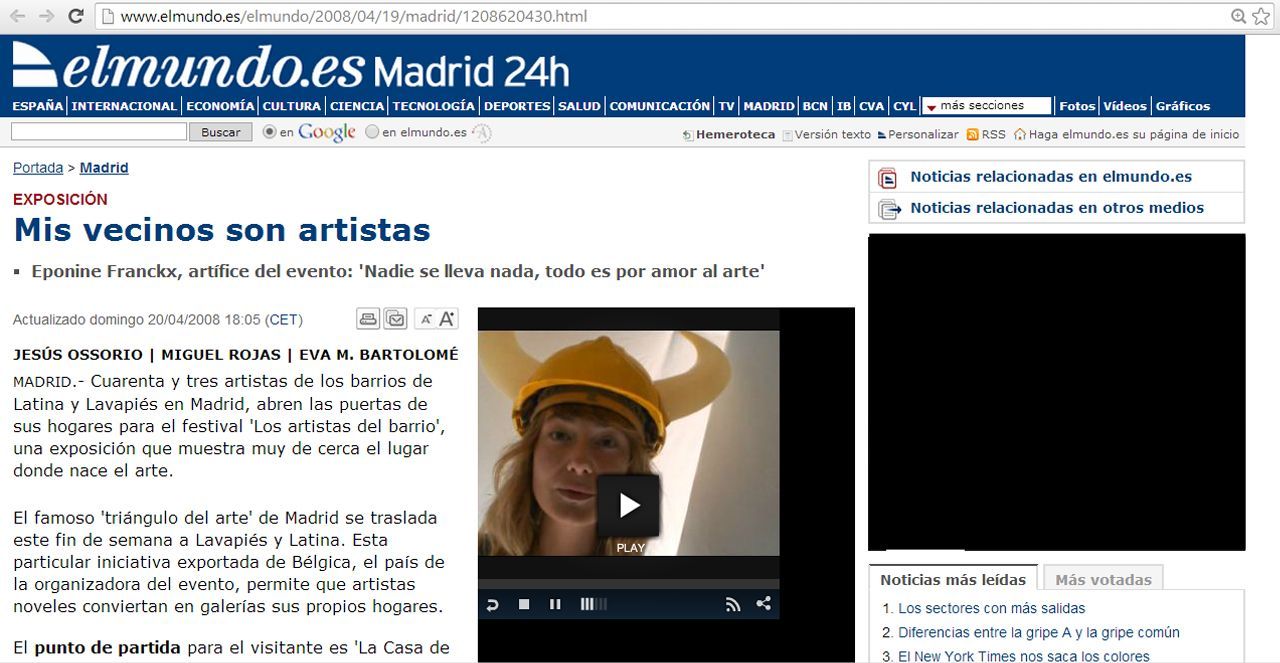Open the Fotos section

coord(1077,106)
